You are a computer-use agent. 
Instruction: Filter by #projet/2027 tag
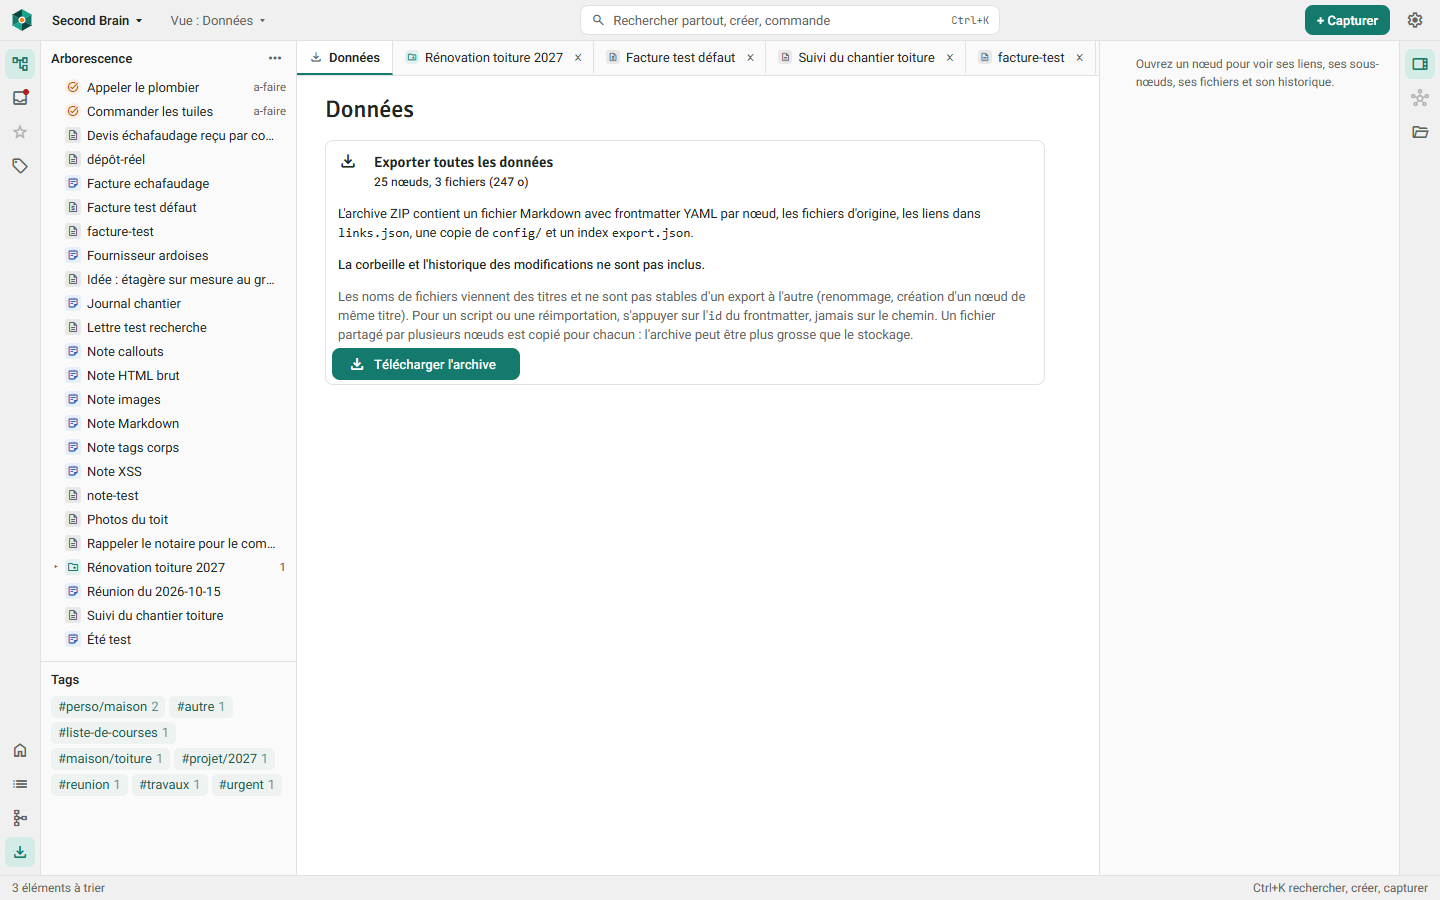click(x=224, y=759)
